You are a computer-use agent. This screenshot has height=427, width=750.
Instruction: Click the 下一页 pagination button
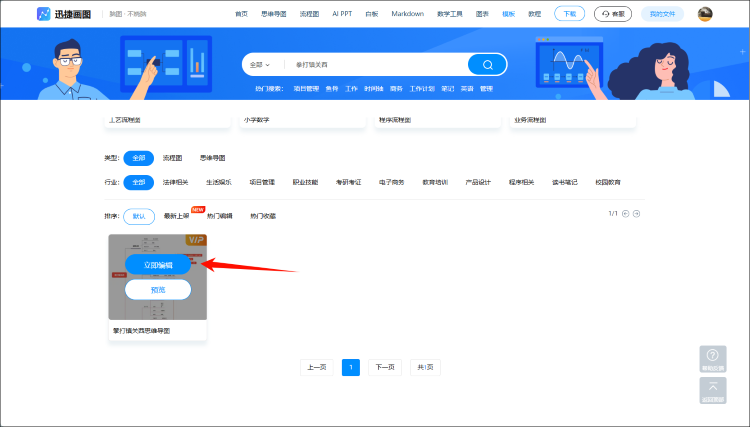click(385, 368)
